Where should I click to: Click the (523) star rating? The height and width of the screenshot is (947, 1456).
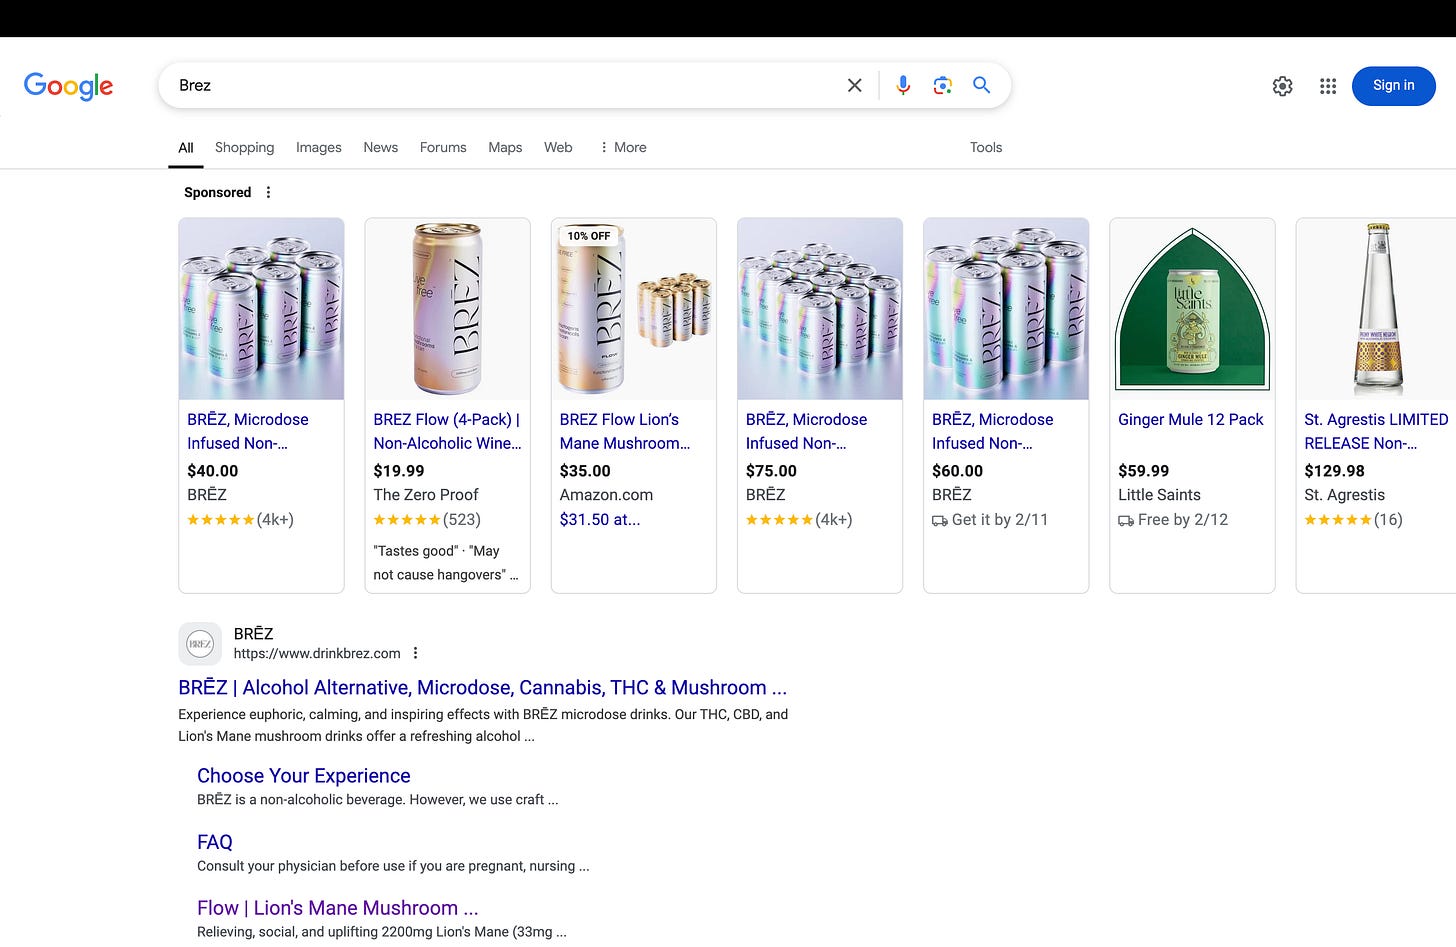pos(427,520)
